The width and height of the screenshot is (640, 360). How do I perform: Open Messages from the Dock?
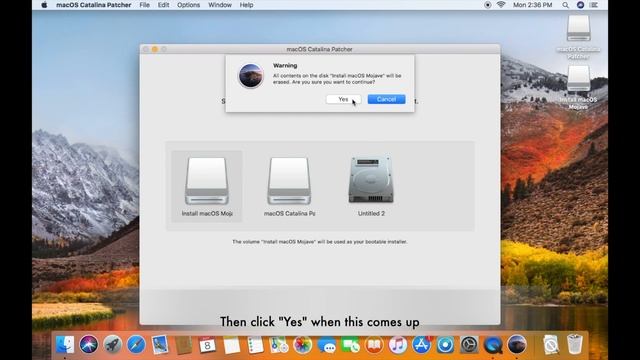pyautogui.click(x=327, y=345)
